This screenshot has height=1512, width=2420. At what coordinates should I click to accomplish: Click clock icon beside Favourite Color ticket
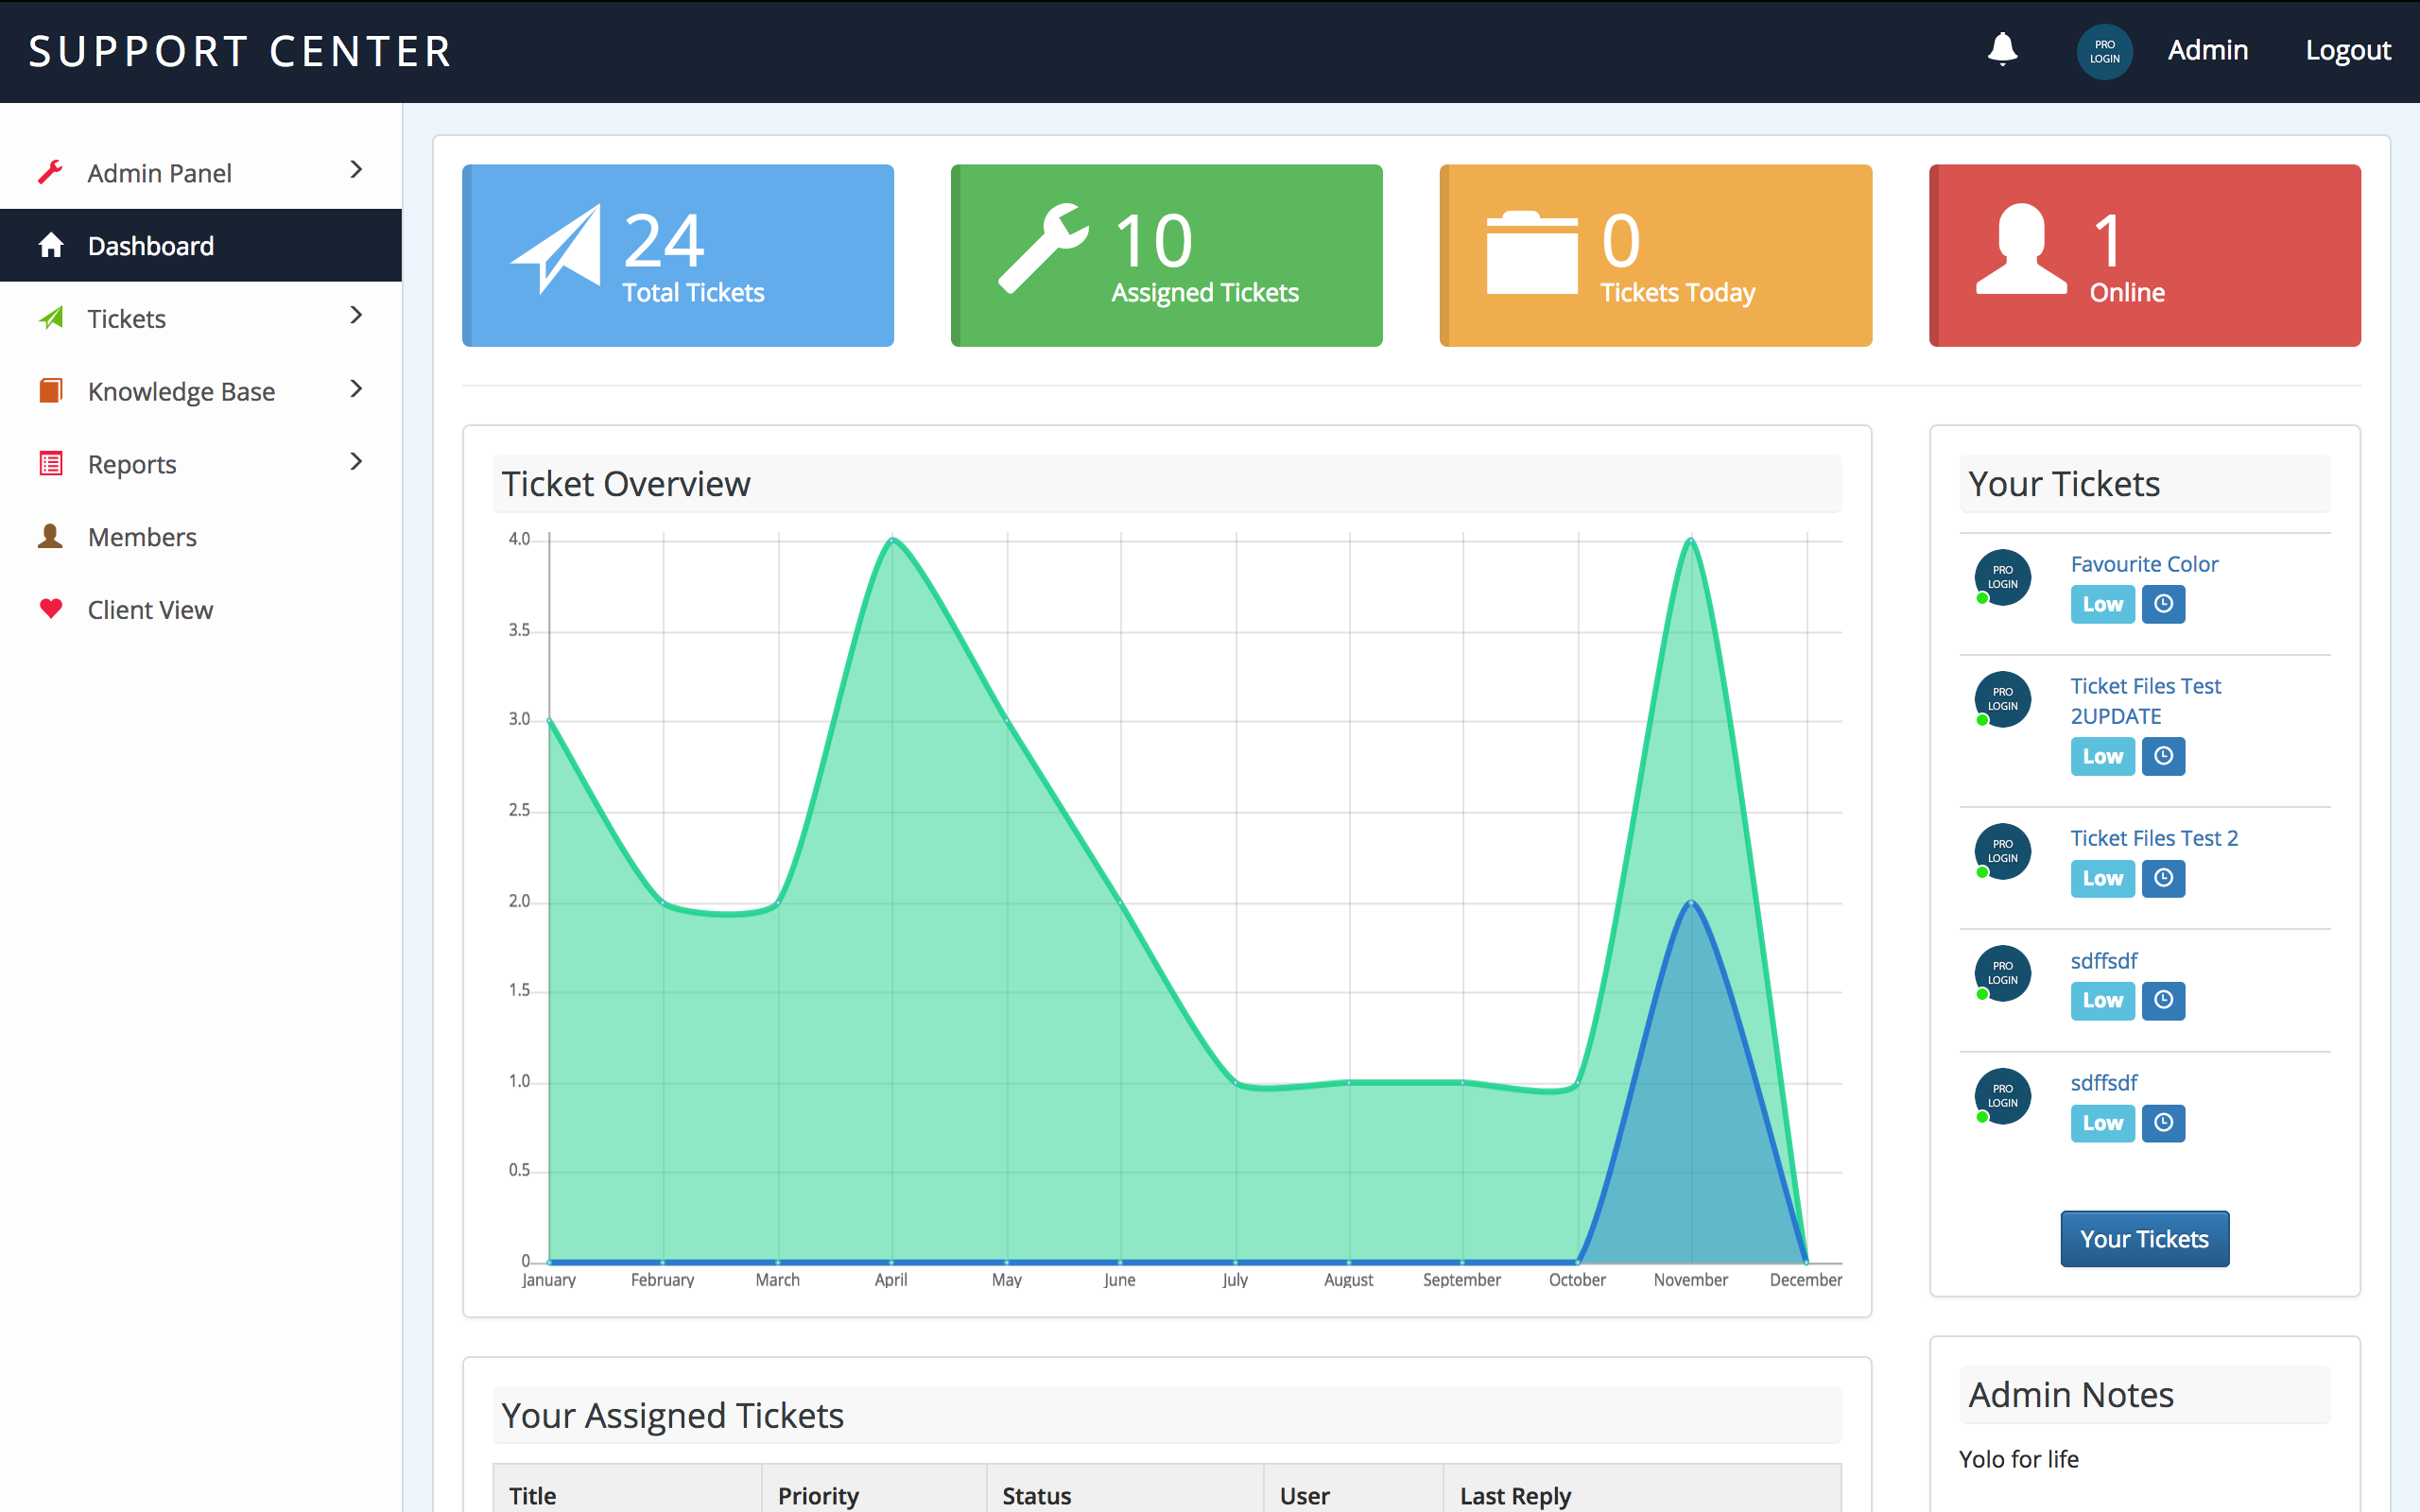click(x=2163, y=604)
